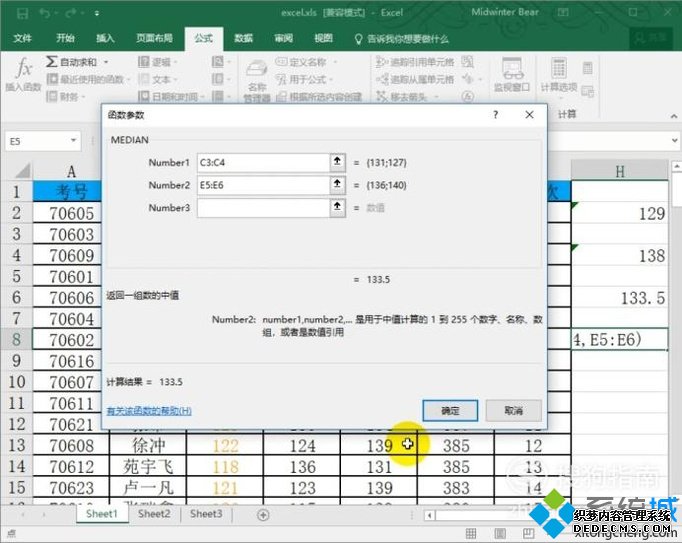Customize Quick Access Toolbar dropdown

pyautogui.click(x=97, y=13)
